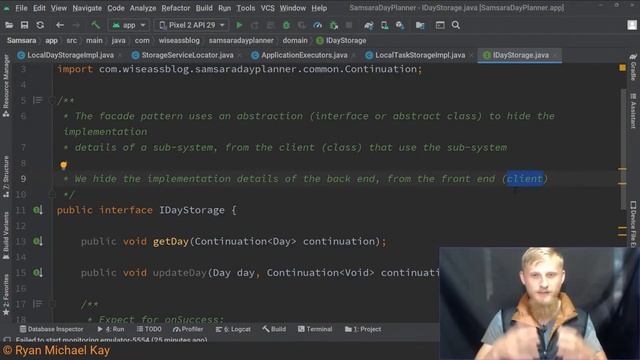The height and width of the screenshot is (360, 640).
Task: Click Attach Debugger to Android Process icon
Action: pos(333,25)
